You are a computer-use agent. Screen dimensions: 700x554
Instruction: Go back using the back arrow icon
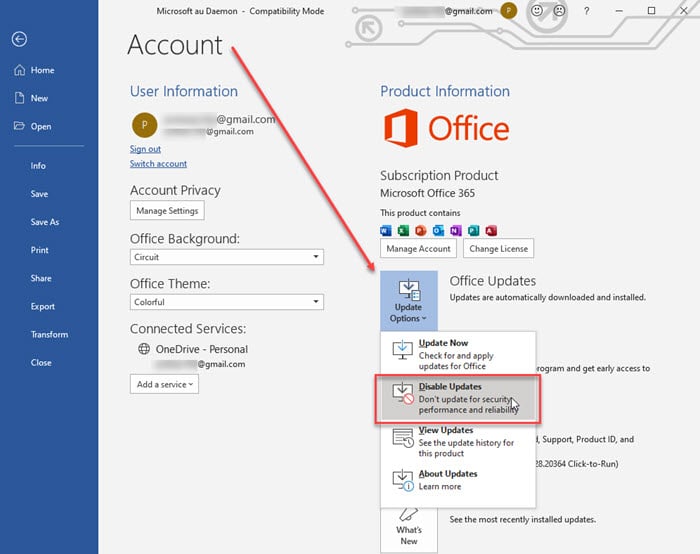point(19,39)
